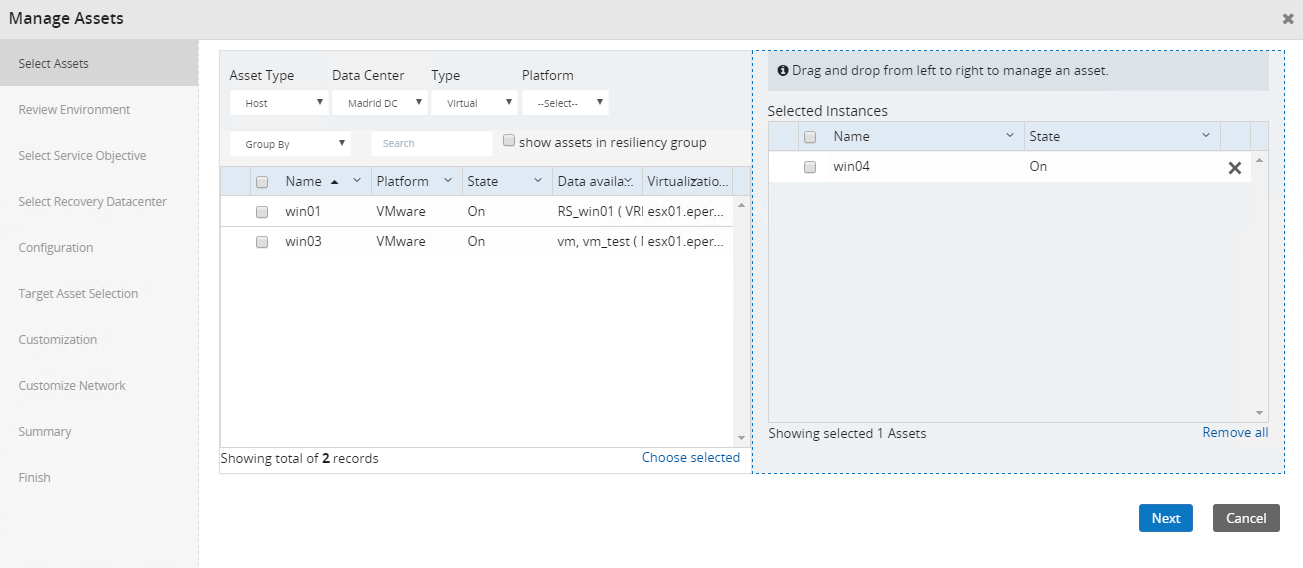
Task: Open State column menu in left table
Action: [538, 181]
